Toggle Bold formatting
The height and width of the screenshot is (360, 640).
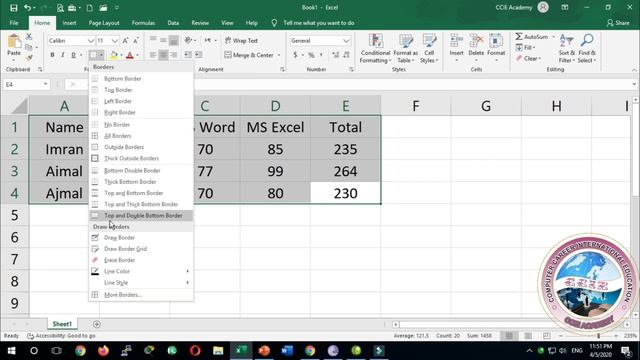pos(52,55)
